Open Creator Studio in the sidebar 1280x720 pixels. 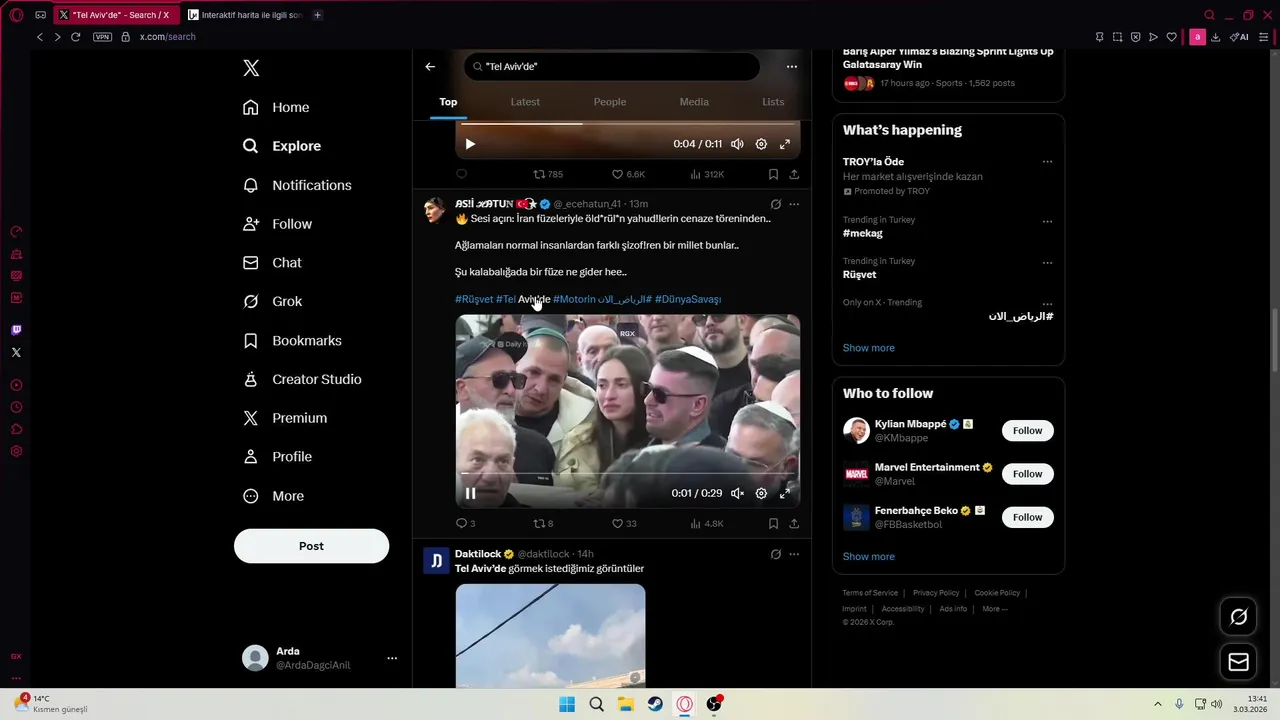(303, 379)
